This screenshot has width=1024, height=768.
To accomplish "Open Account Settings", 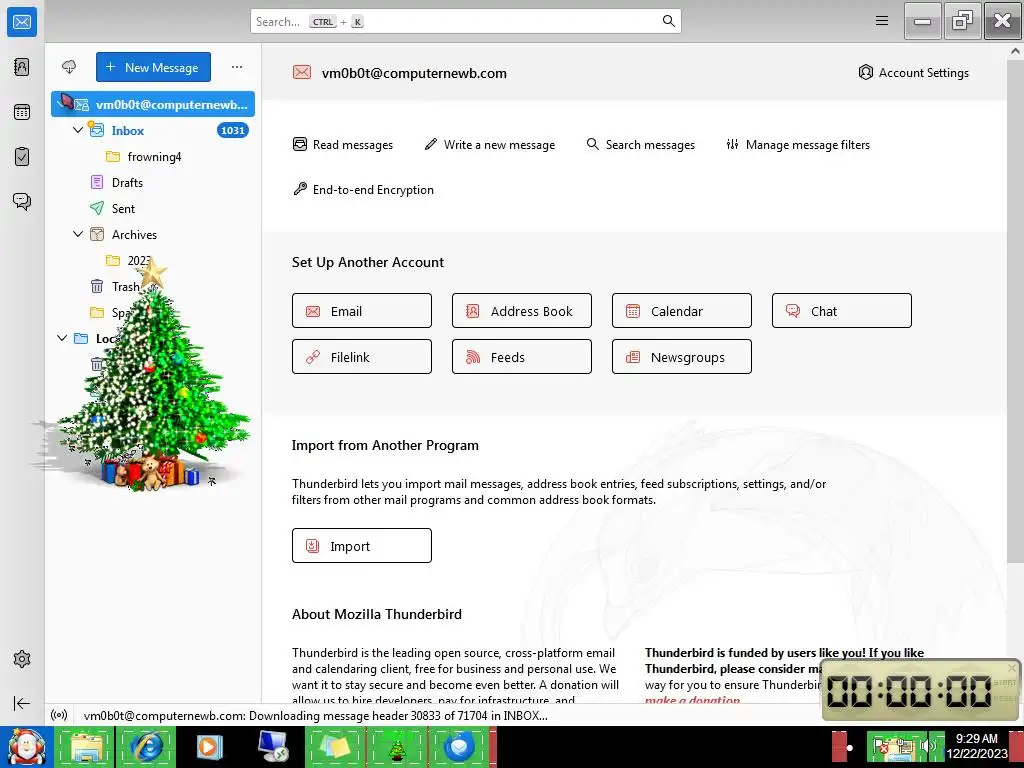I will click(914, 72).
